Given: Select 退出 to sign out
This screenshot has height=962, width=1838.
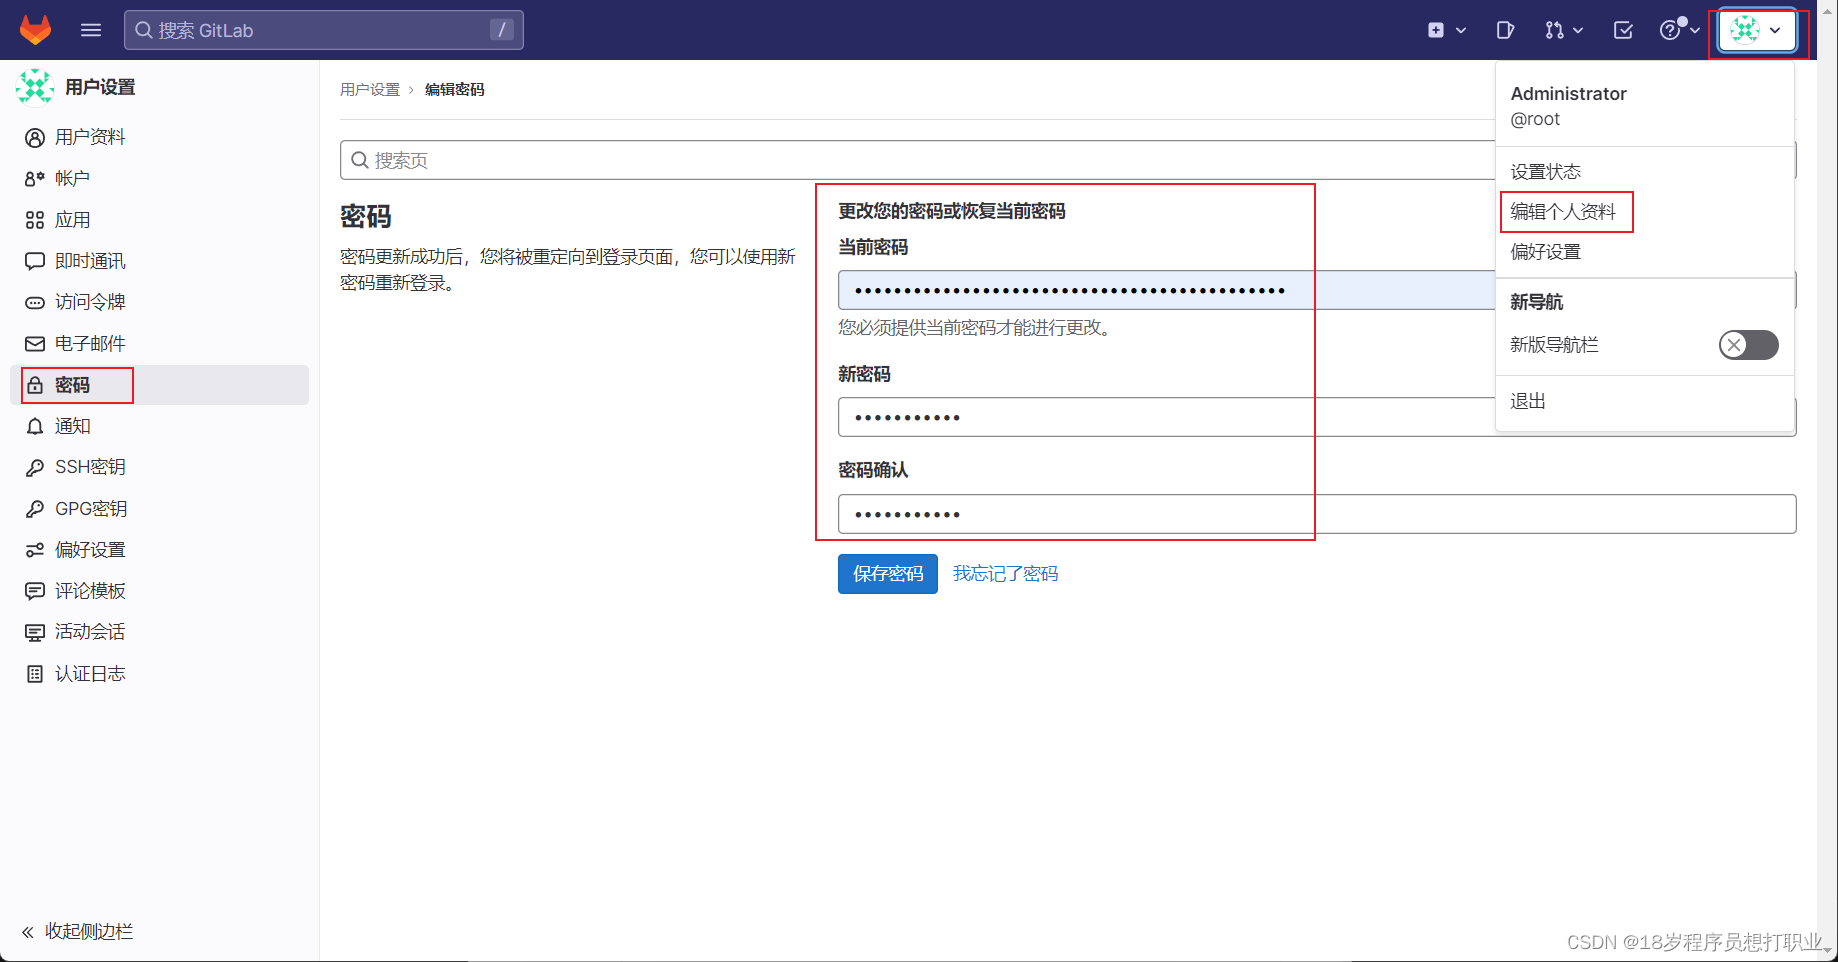Looking at the screenshot, I should click(1645, 401).
